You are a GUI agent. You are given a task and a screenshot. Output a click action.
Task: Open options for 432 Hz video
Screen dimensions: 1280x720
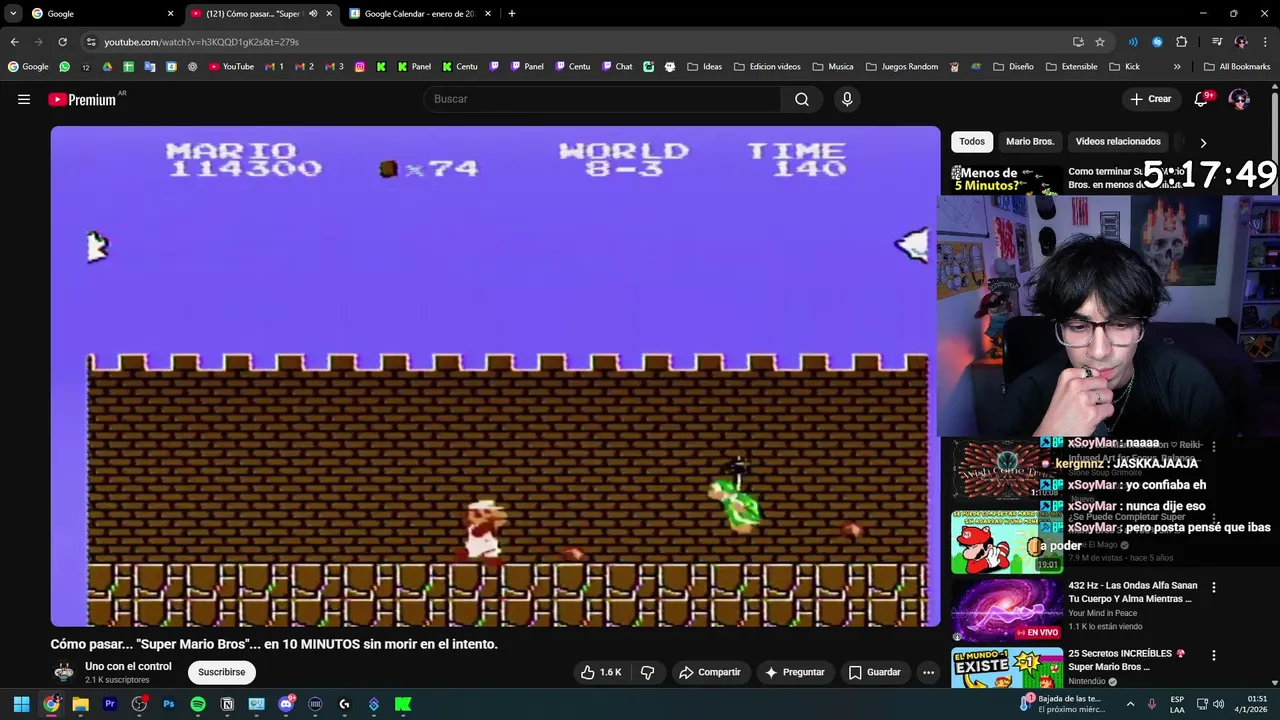1214,588
